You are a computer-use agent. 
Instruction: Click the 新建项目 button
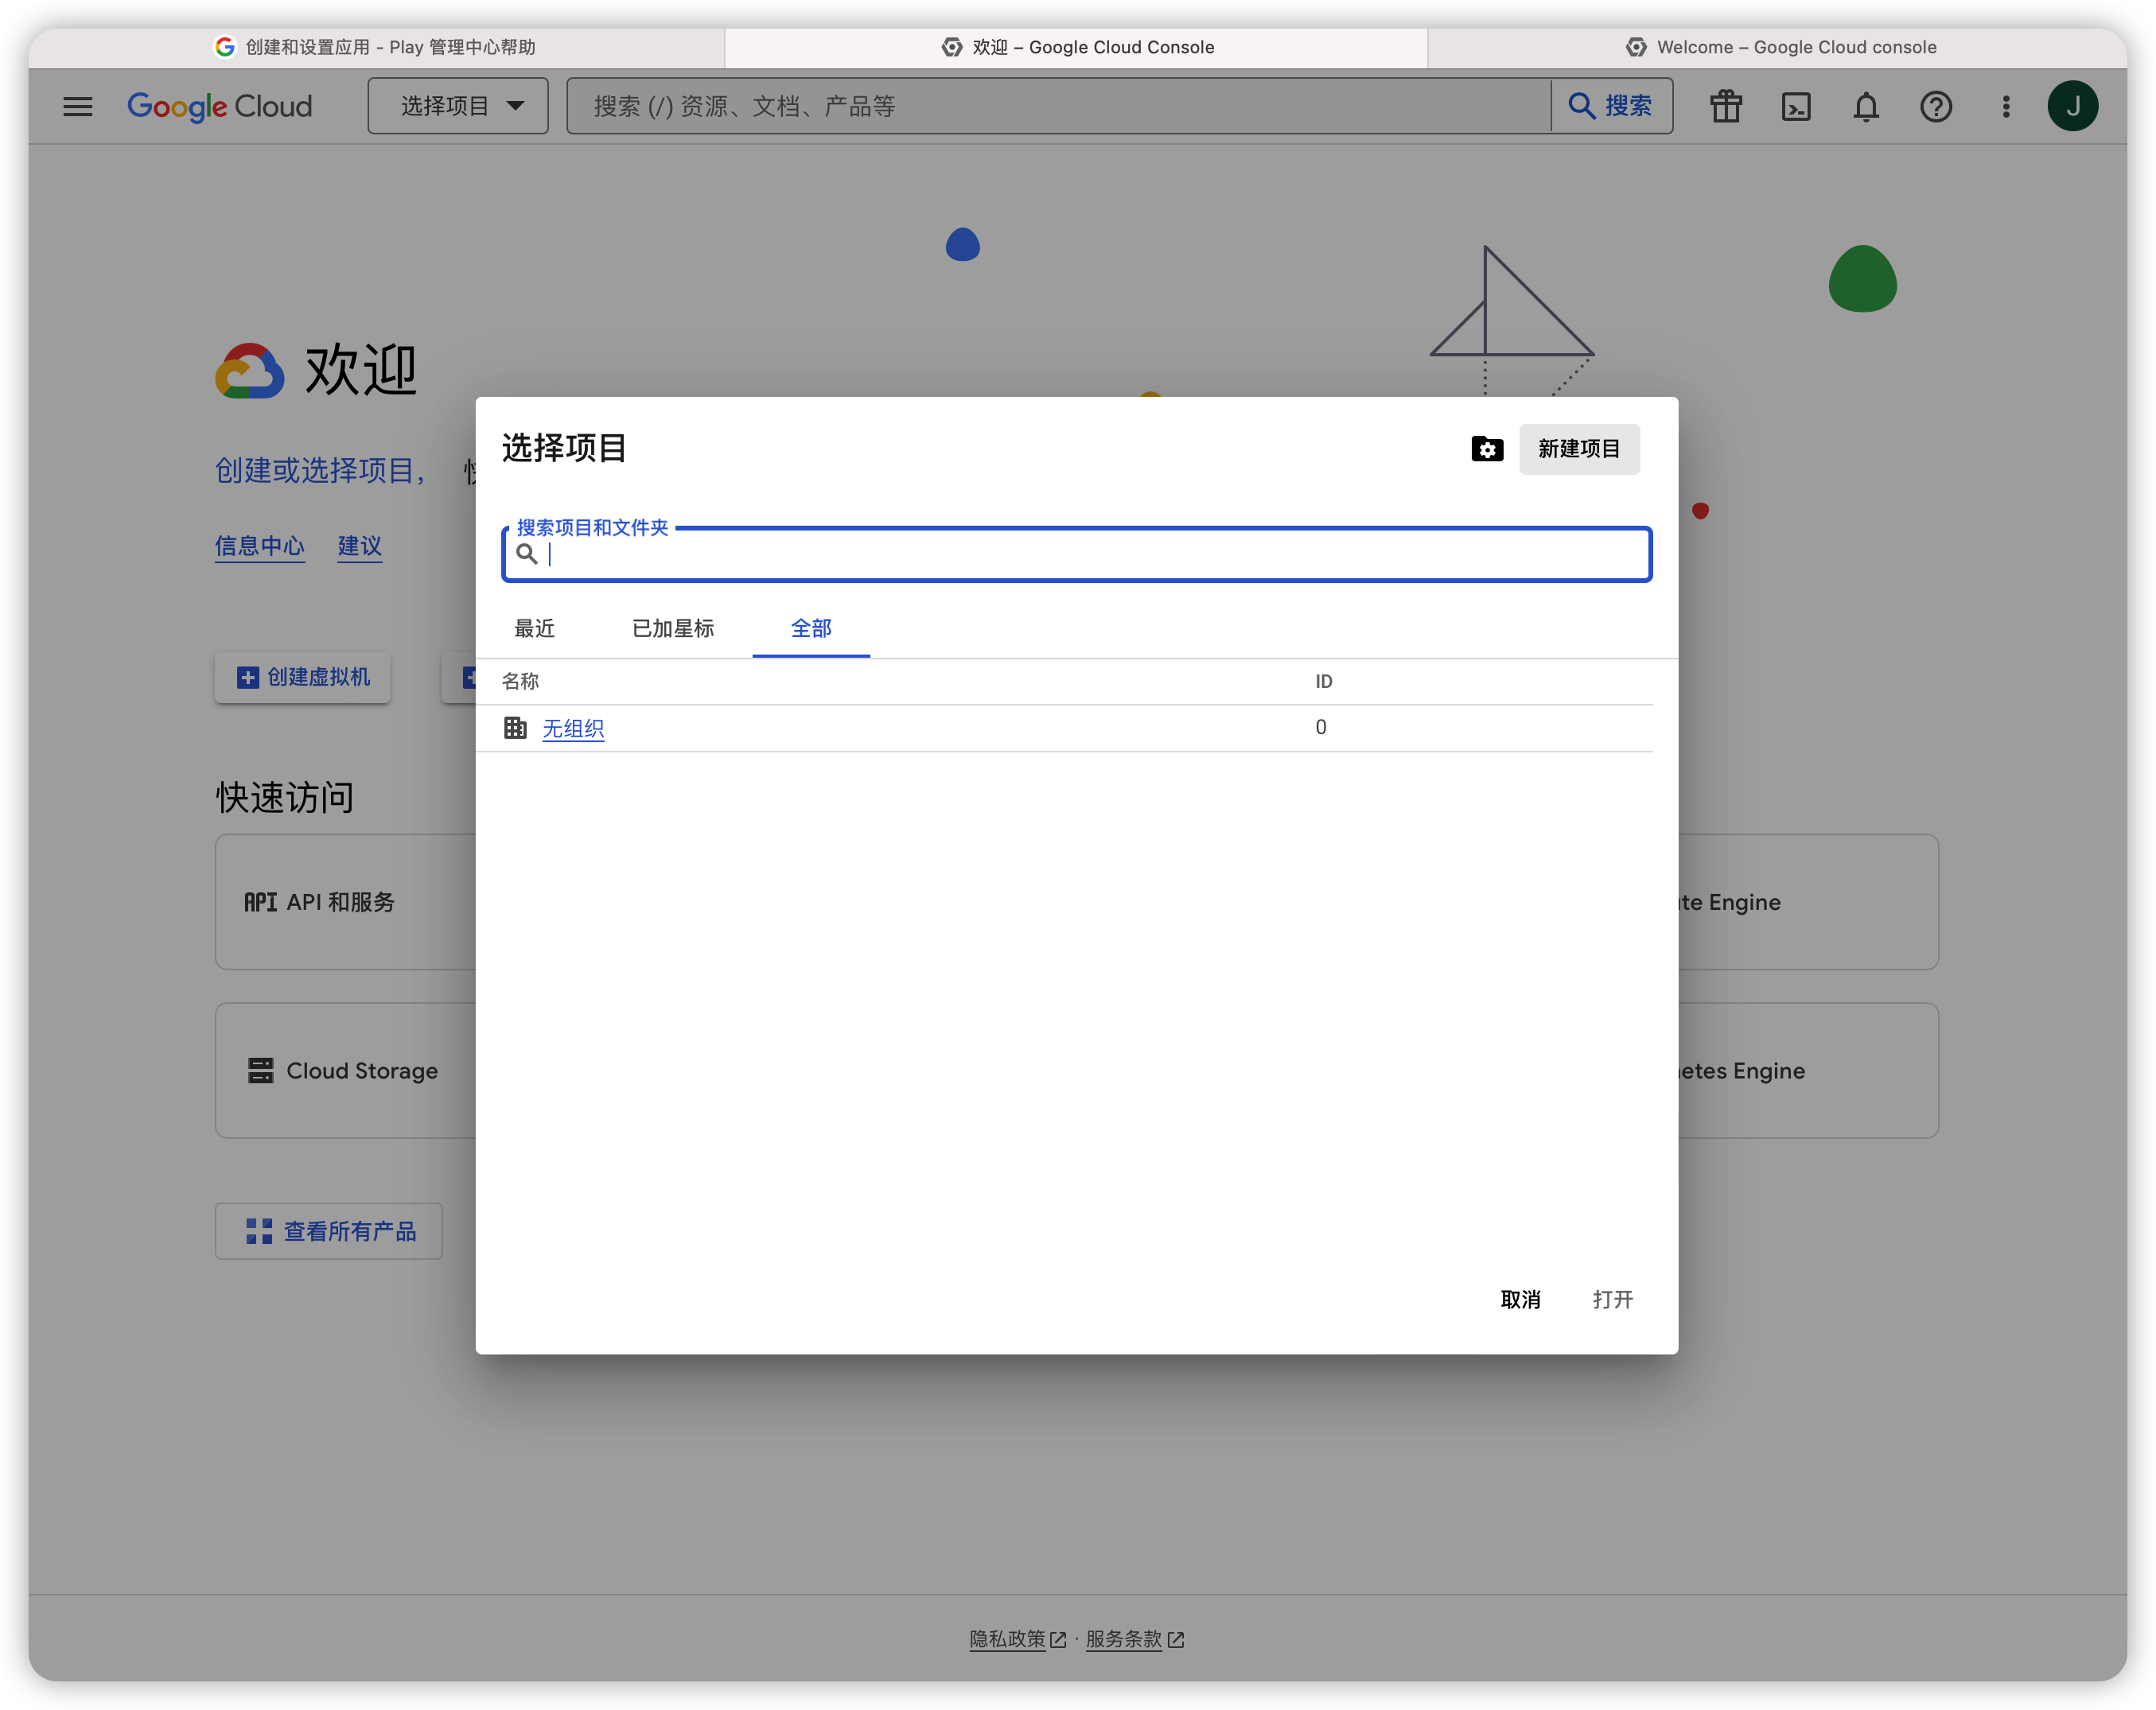click(x=1579, y=449)
